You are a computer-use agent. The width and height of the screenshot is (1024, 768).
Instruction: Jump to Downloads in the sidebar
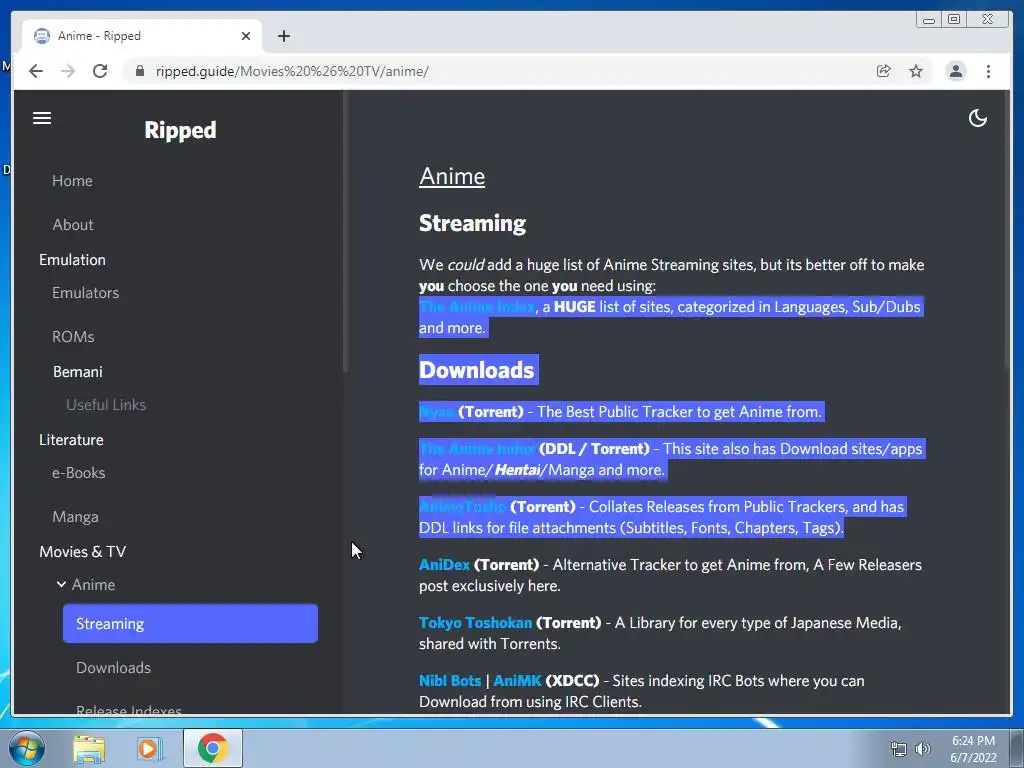(x=113, y=667)
